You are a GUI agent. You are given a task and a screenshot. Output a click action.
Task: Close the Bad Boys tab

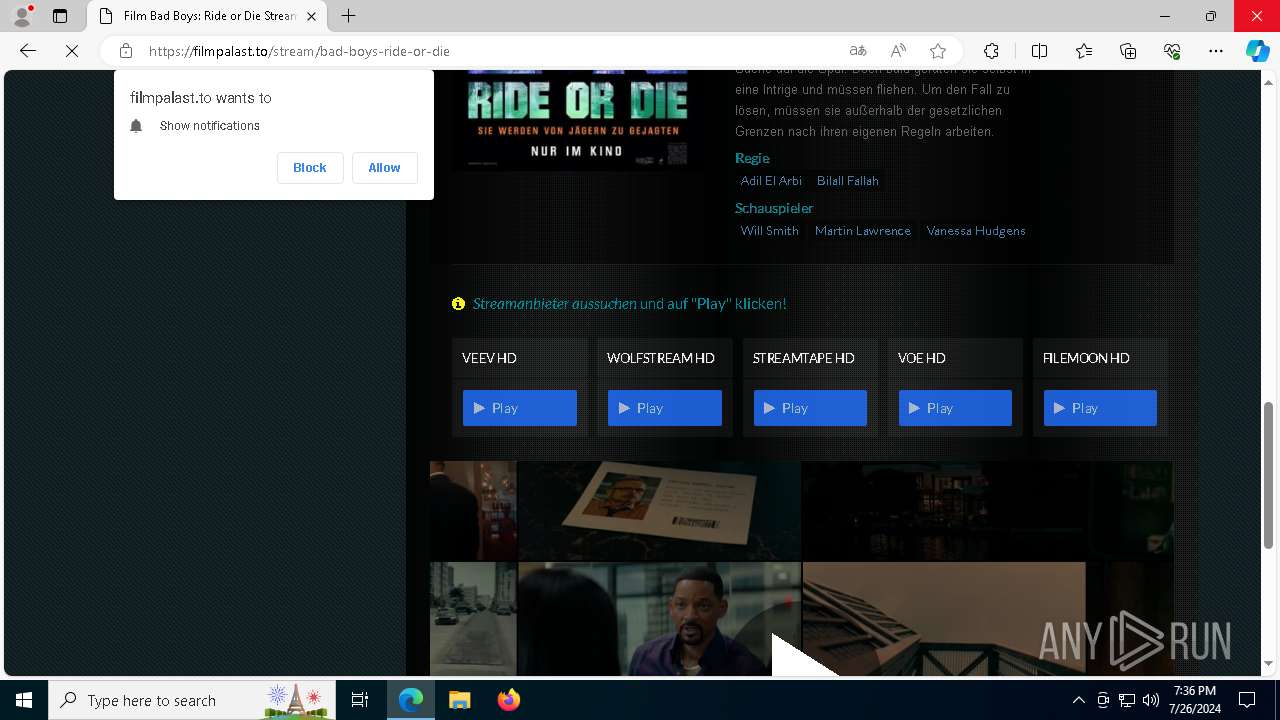pyautogui.click(x=312, y=16)
